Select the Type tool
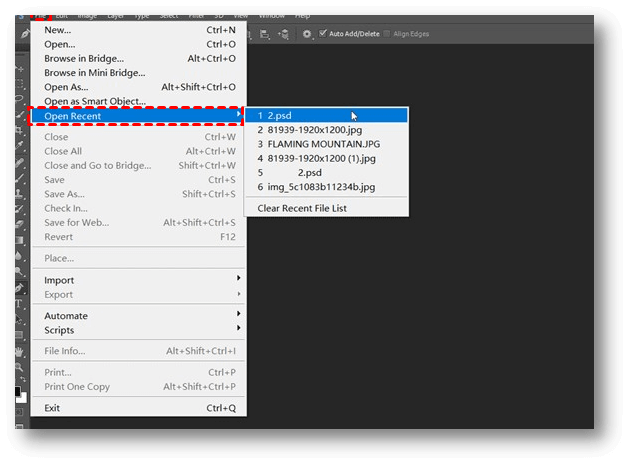Viewport: 632px width, 466px height. click(20, 304)
